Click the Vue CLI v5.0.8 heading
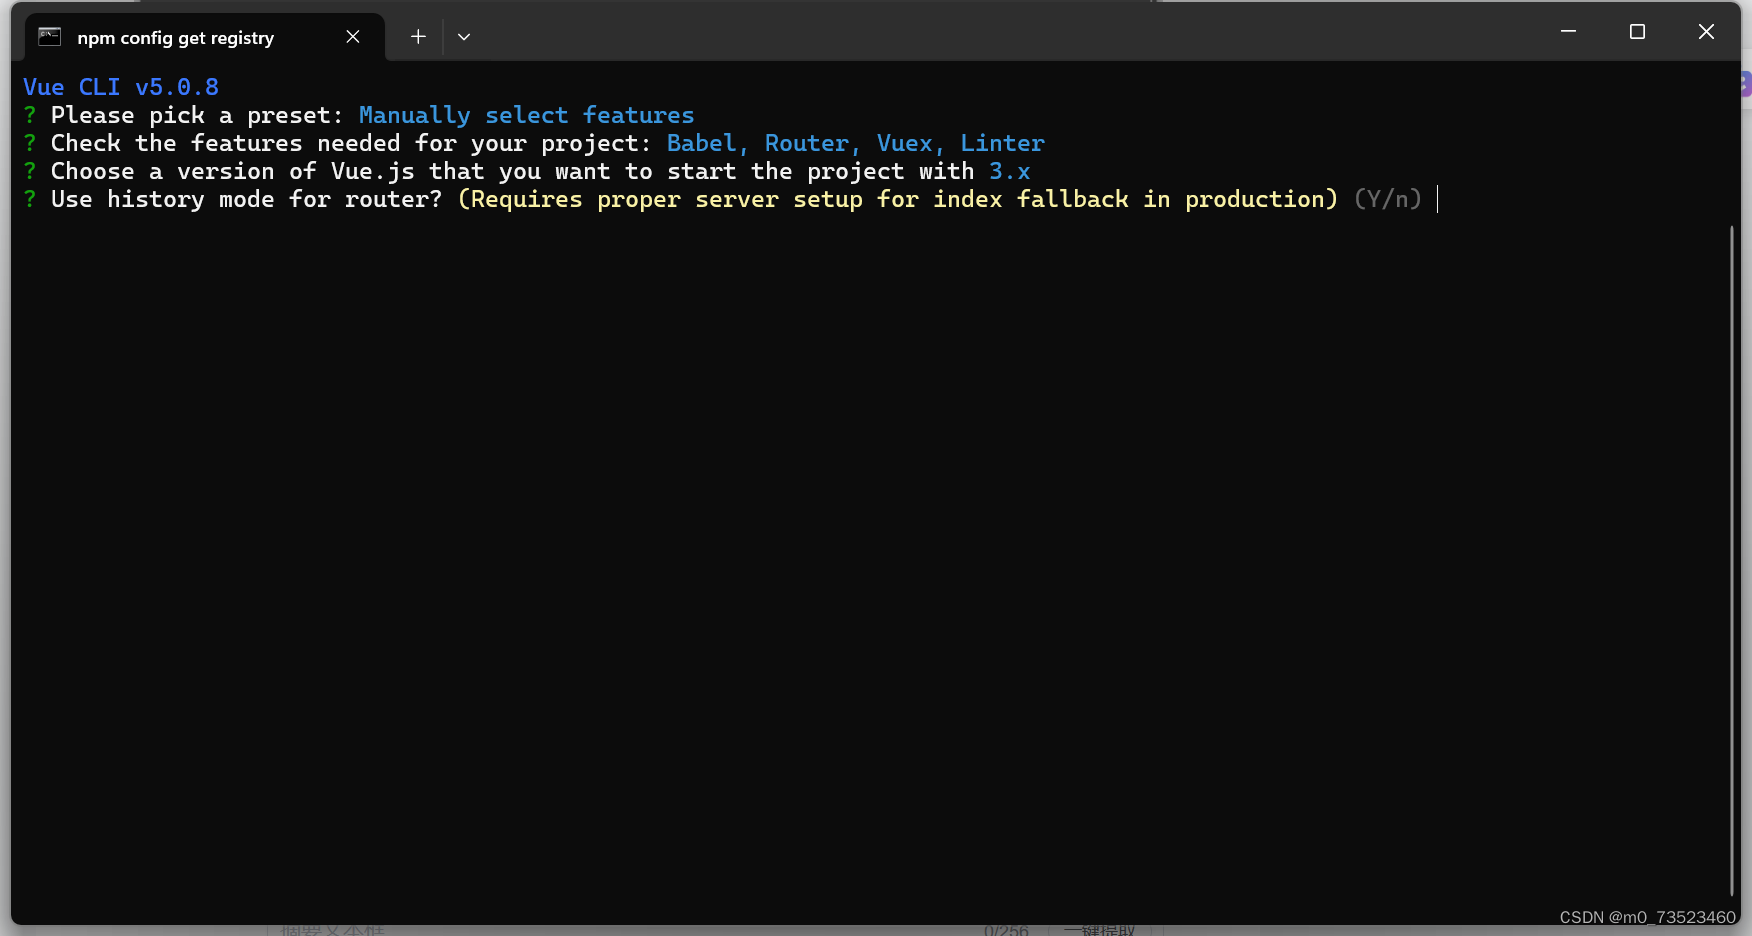 (119, 87)
